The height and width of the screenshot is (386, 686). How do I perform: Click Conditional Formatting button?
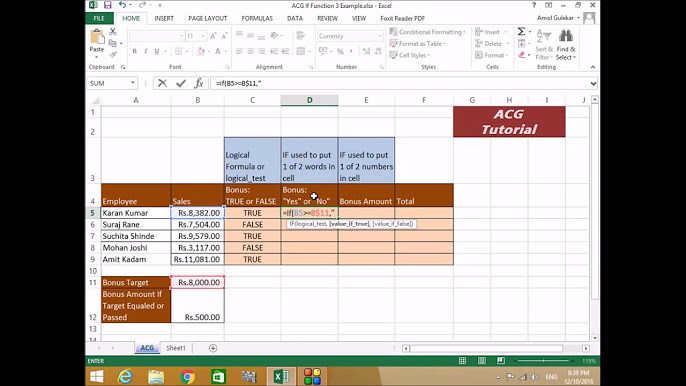coord(427,32)
